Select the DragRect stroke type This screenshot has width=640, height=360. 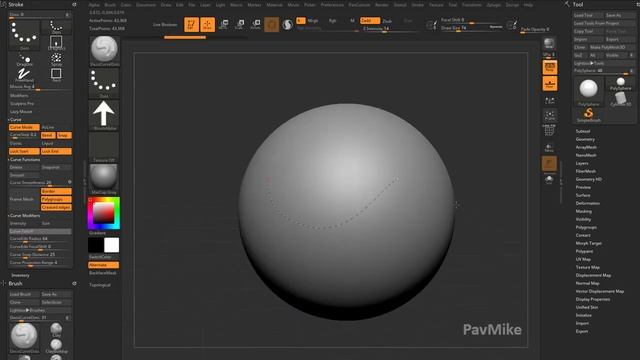(56, 42)
